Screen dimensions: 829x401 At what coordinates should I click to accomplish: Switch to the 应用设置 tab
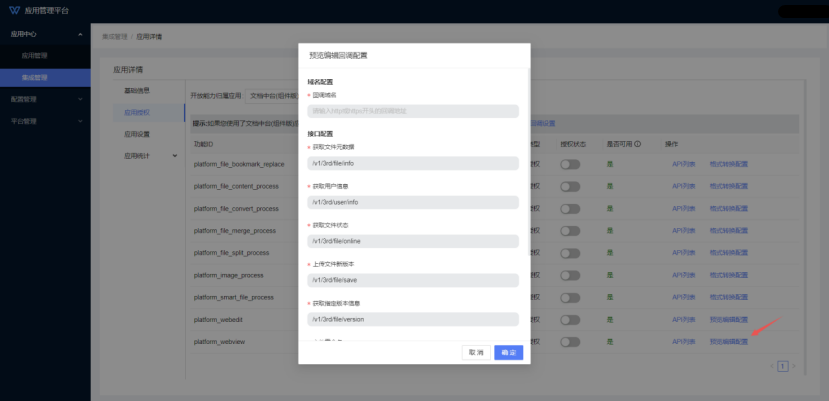pyautogui.click(x=137, y=134)
